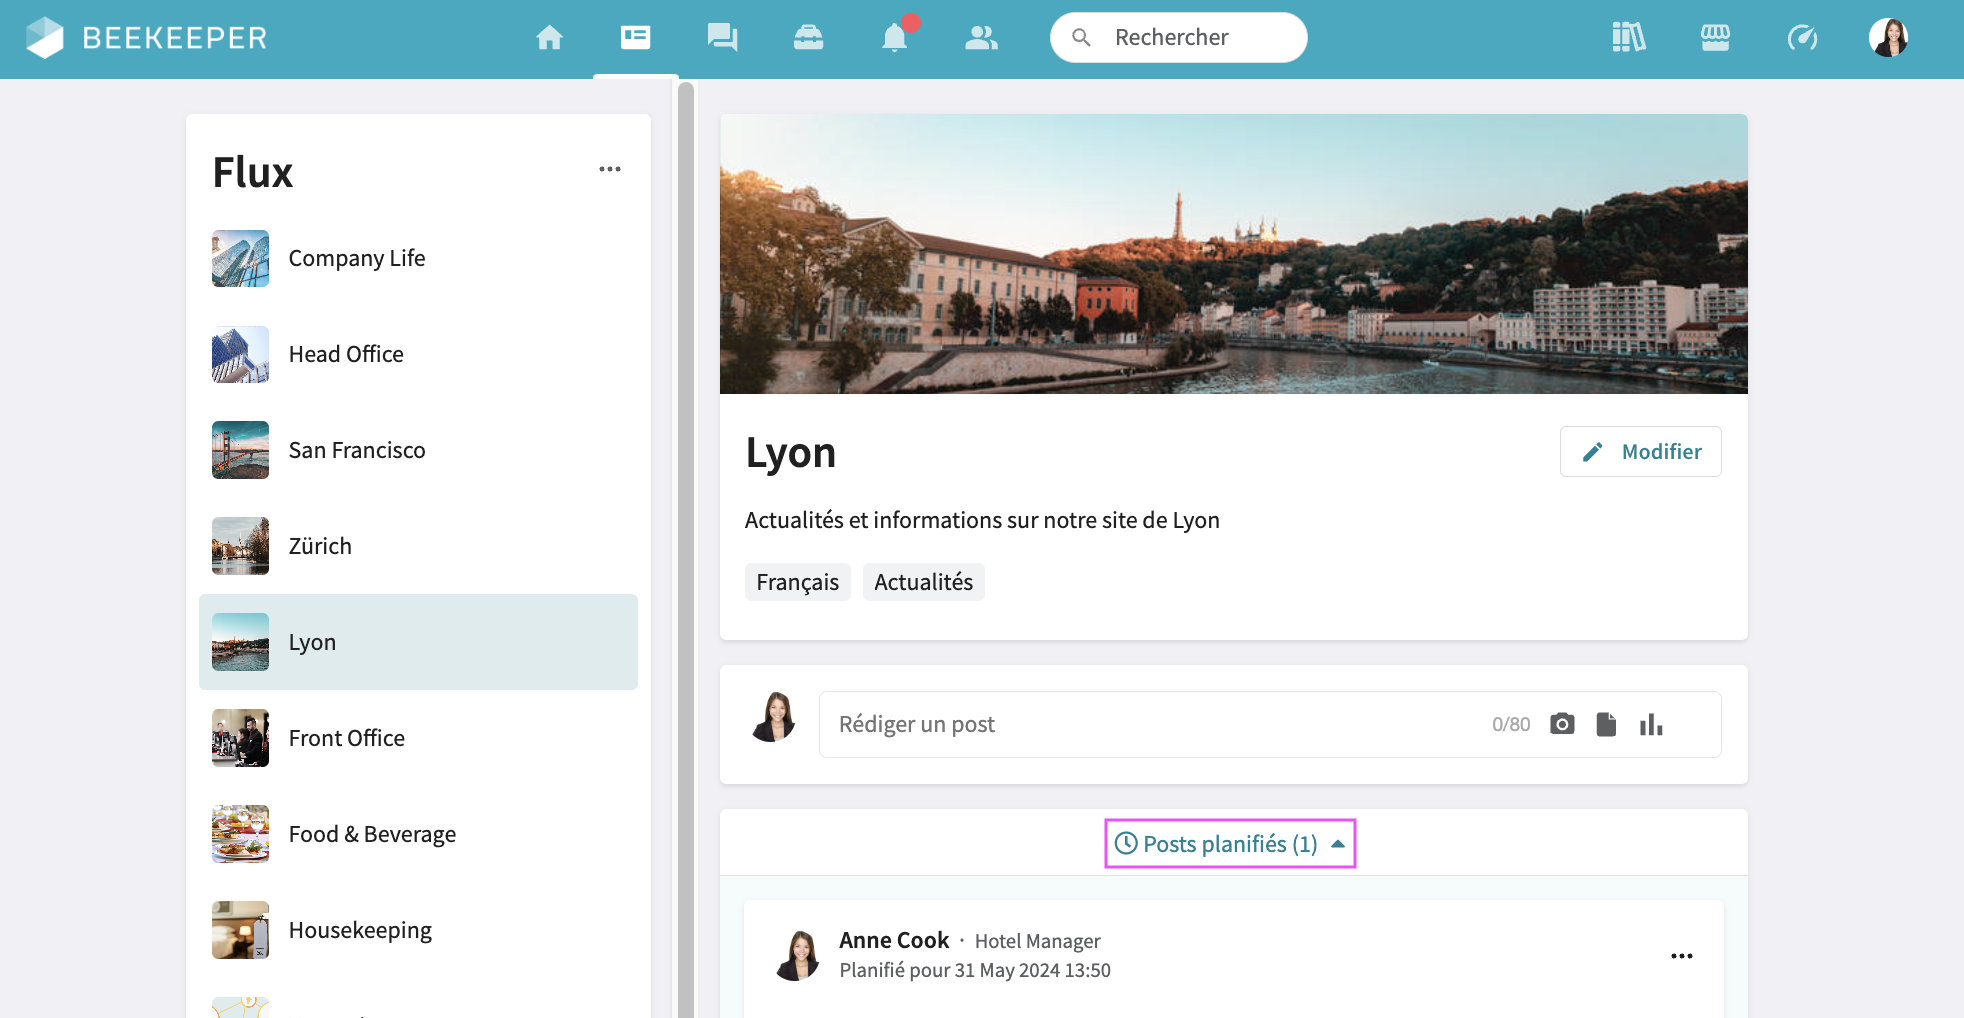Open the Chats icon

(722, 38)
